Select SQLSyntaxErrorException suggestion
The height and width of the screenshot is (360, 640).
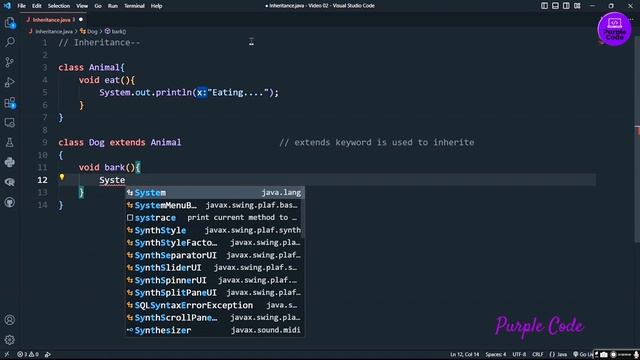(214, 305)
